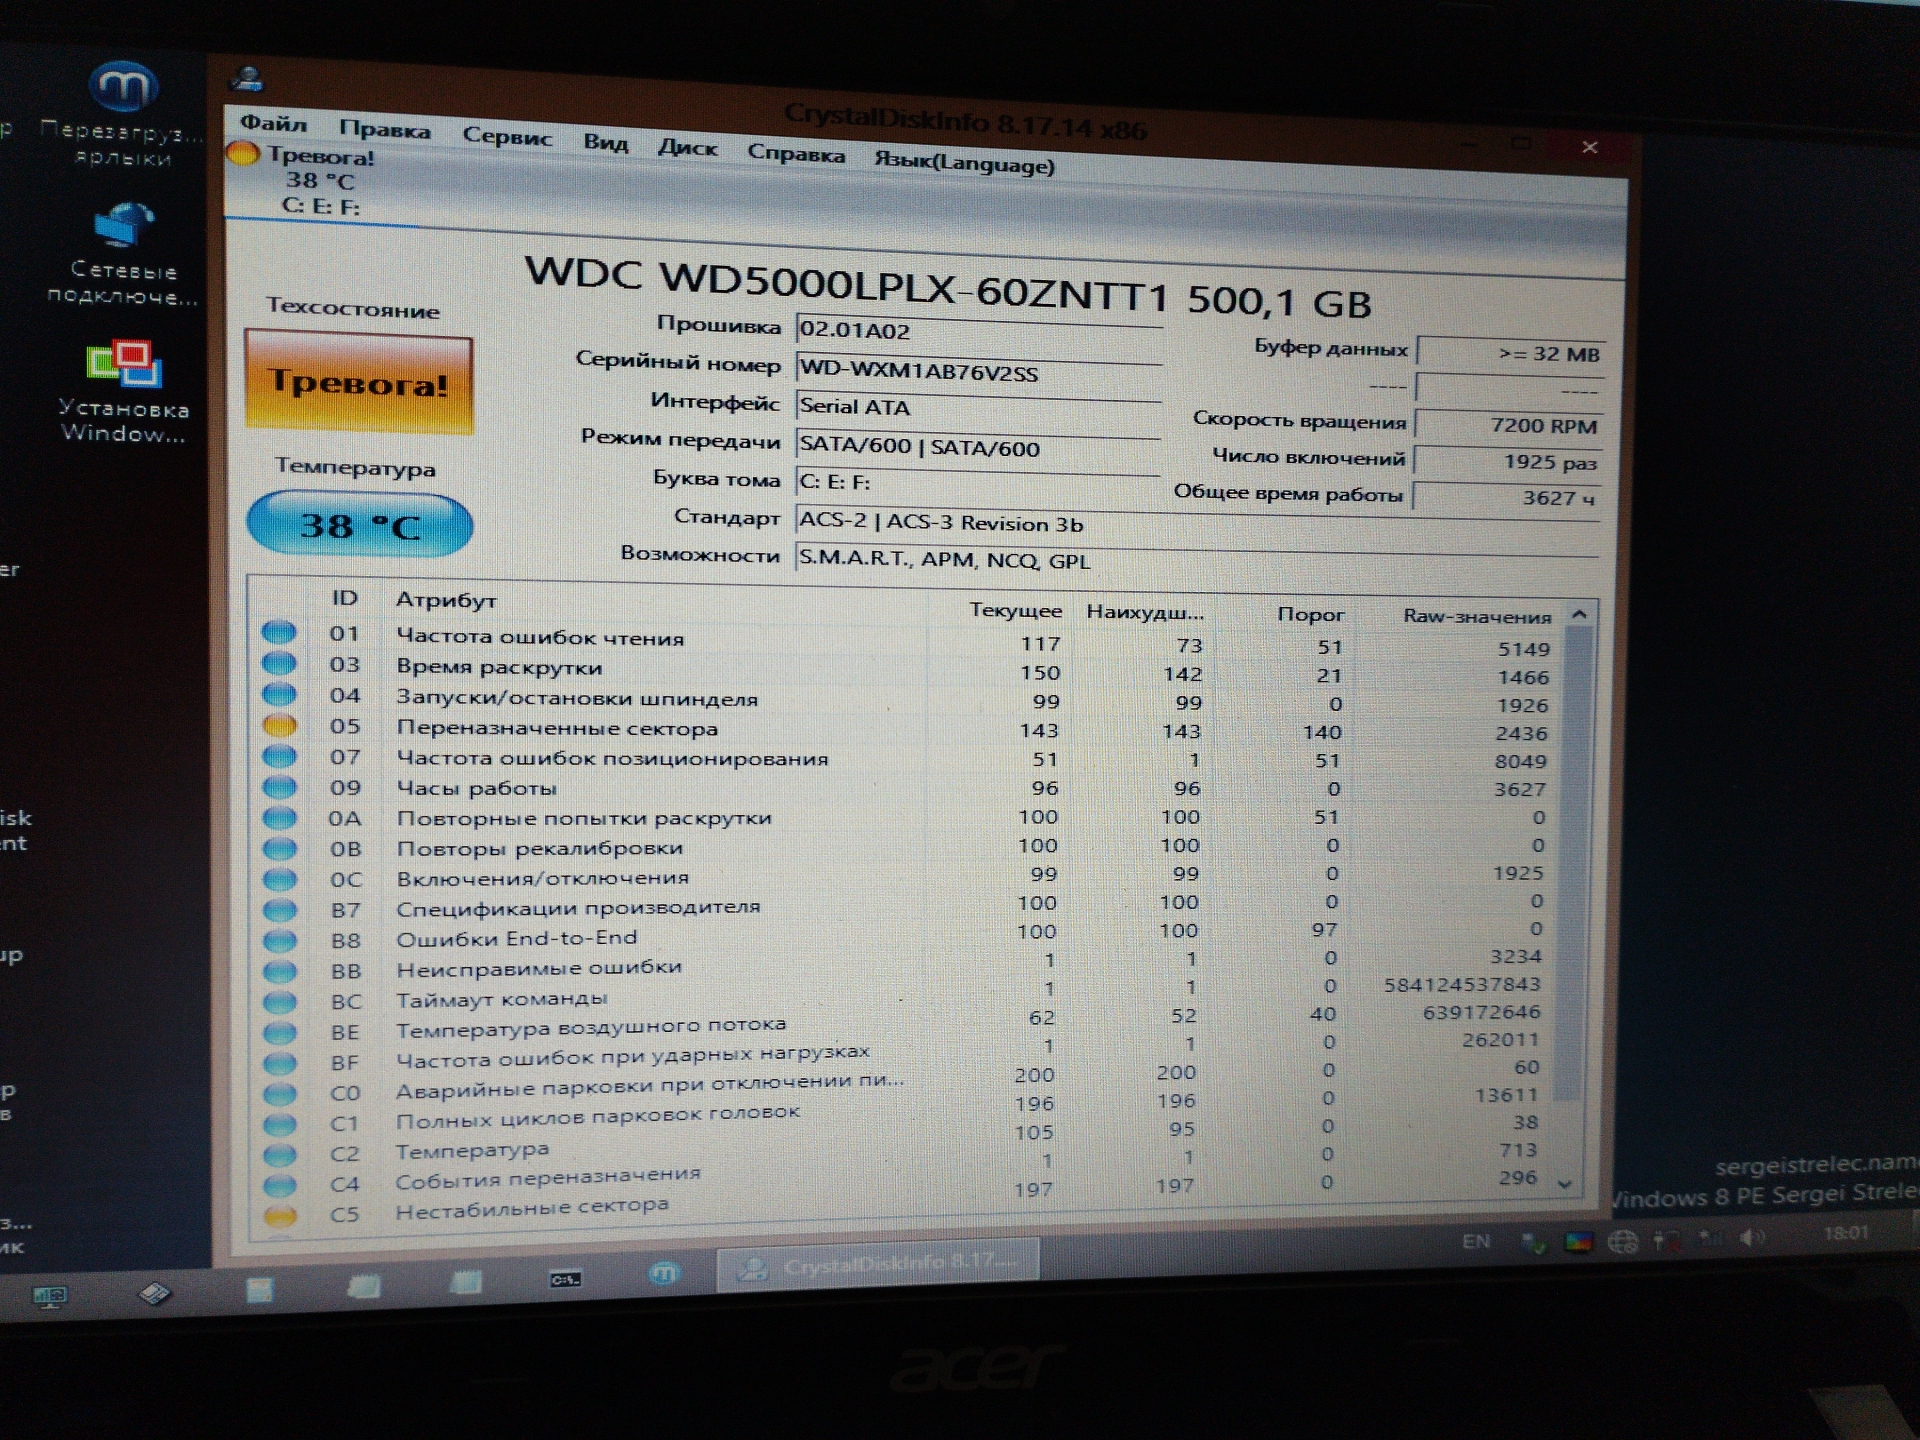1920x1440 pixels.
Task: Click the Атрибут column header
Action: pyautogui.click(x=446, y=600)
